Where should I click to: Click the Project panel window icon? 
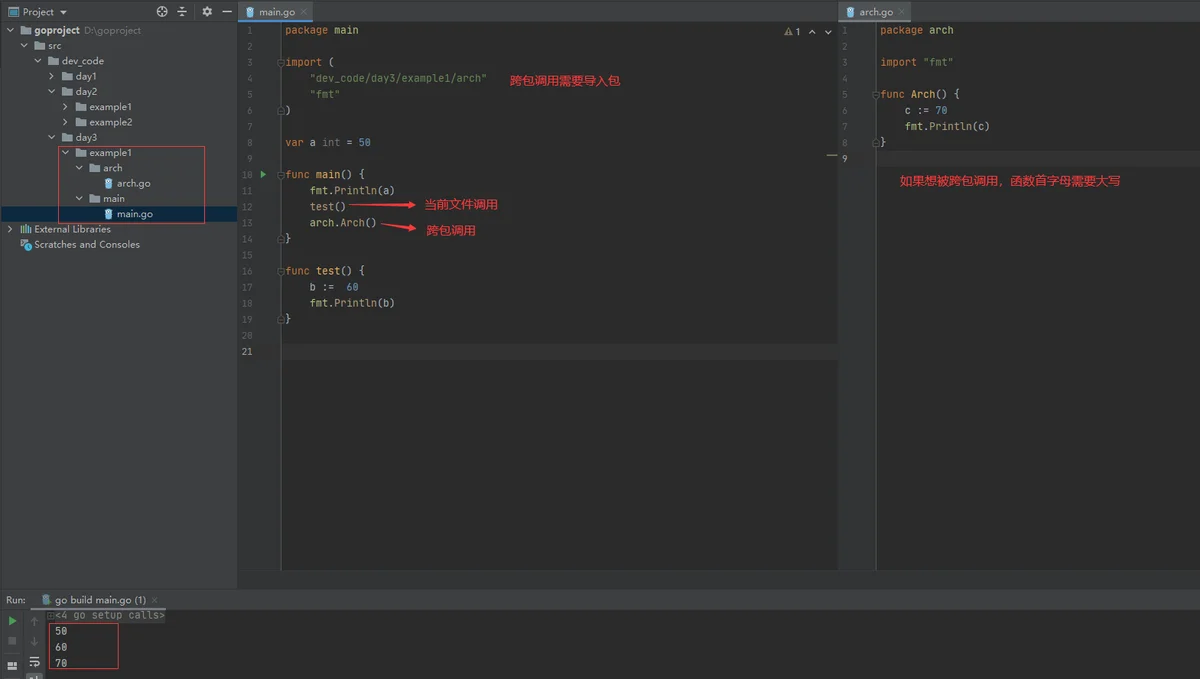[x=13, y=12]
